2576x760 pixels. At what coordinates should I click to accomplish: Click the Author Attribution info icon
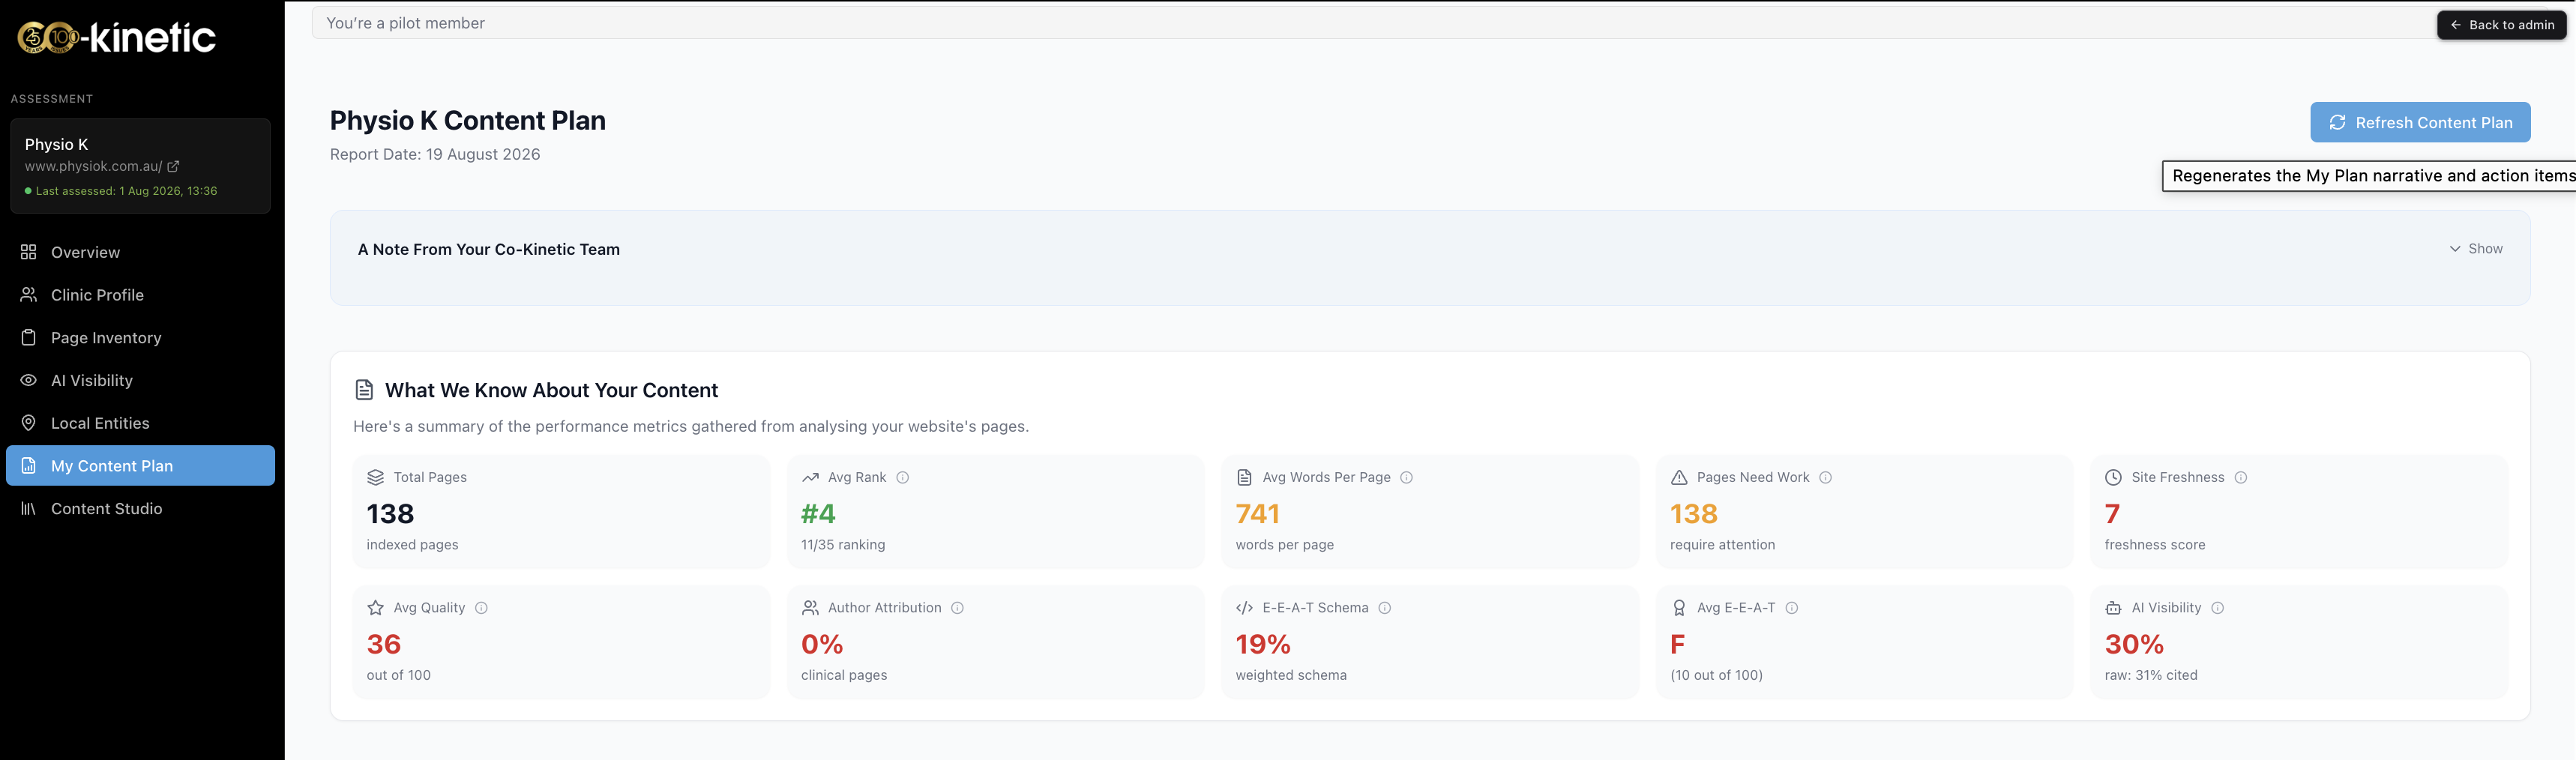(x=958, y=608)
